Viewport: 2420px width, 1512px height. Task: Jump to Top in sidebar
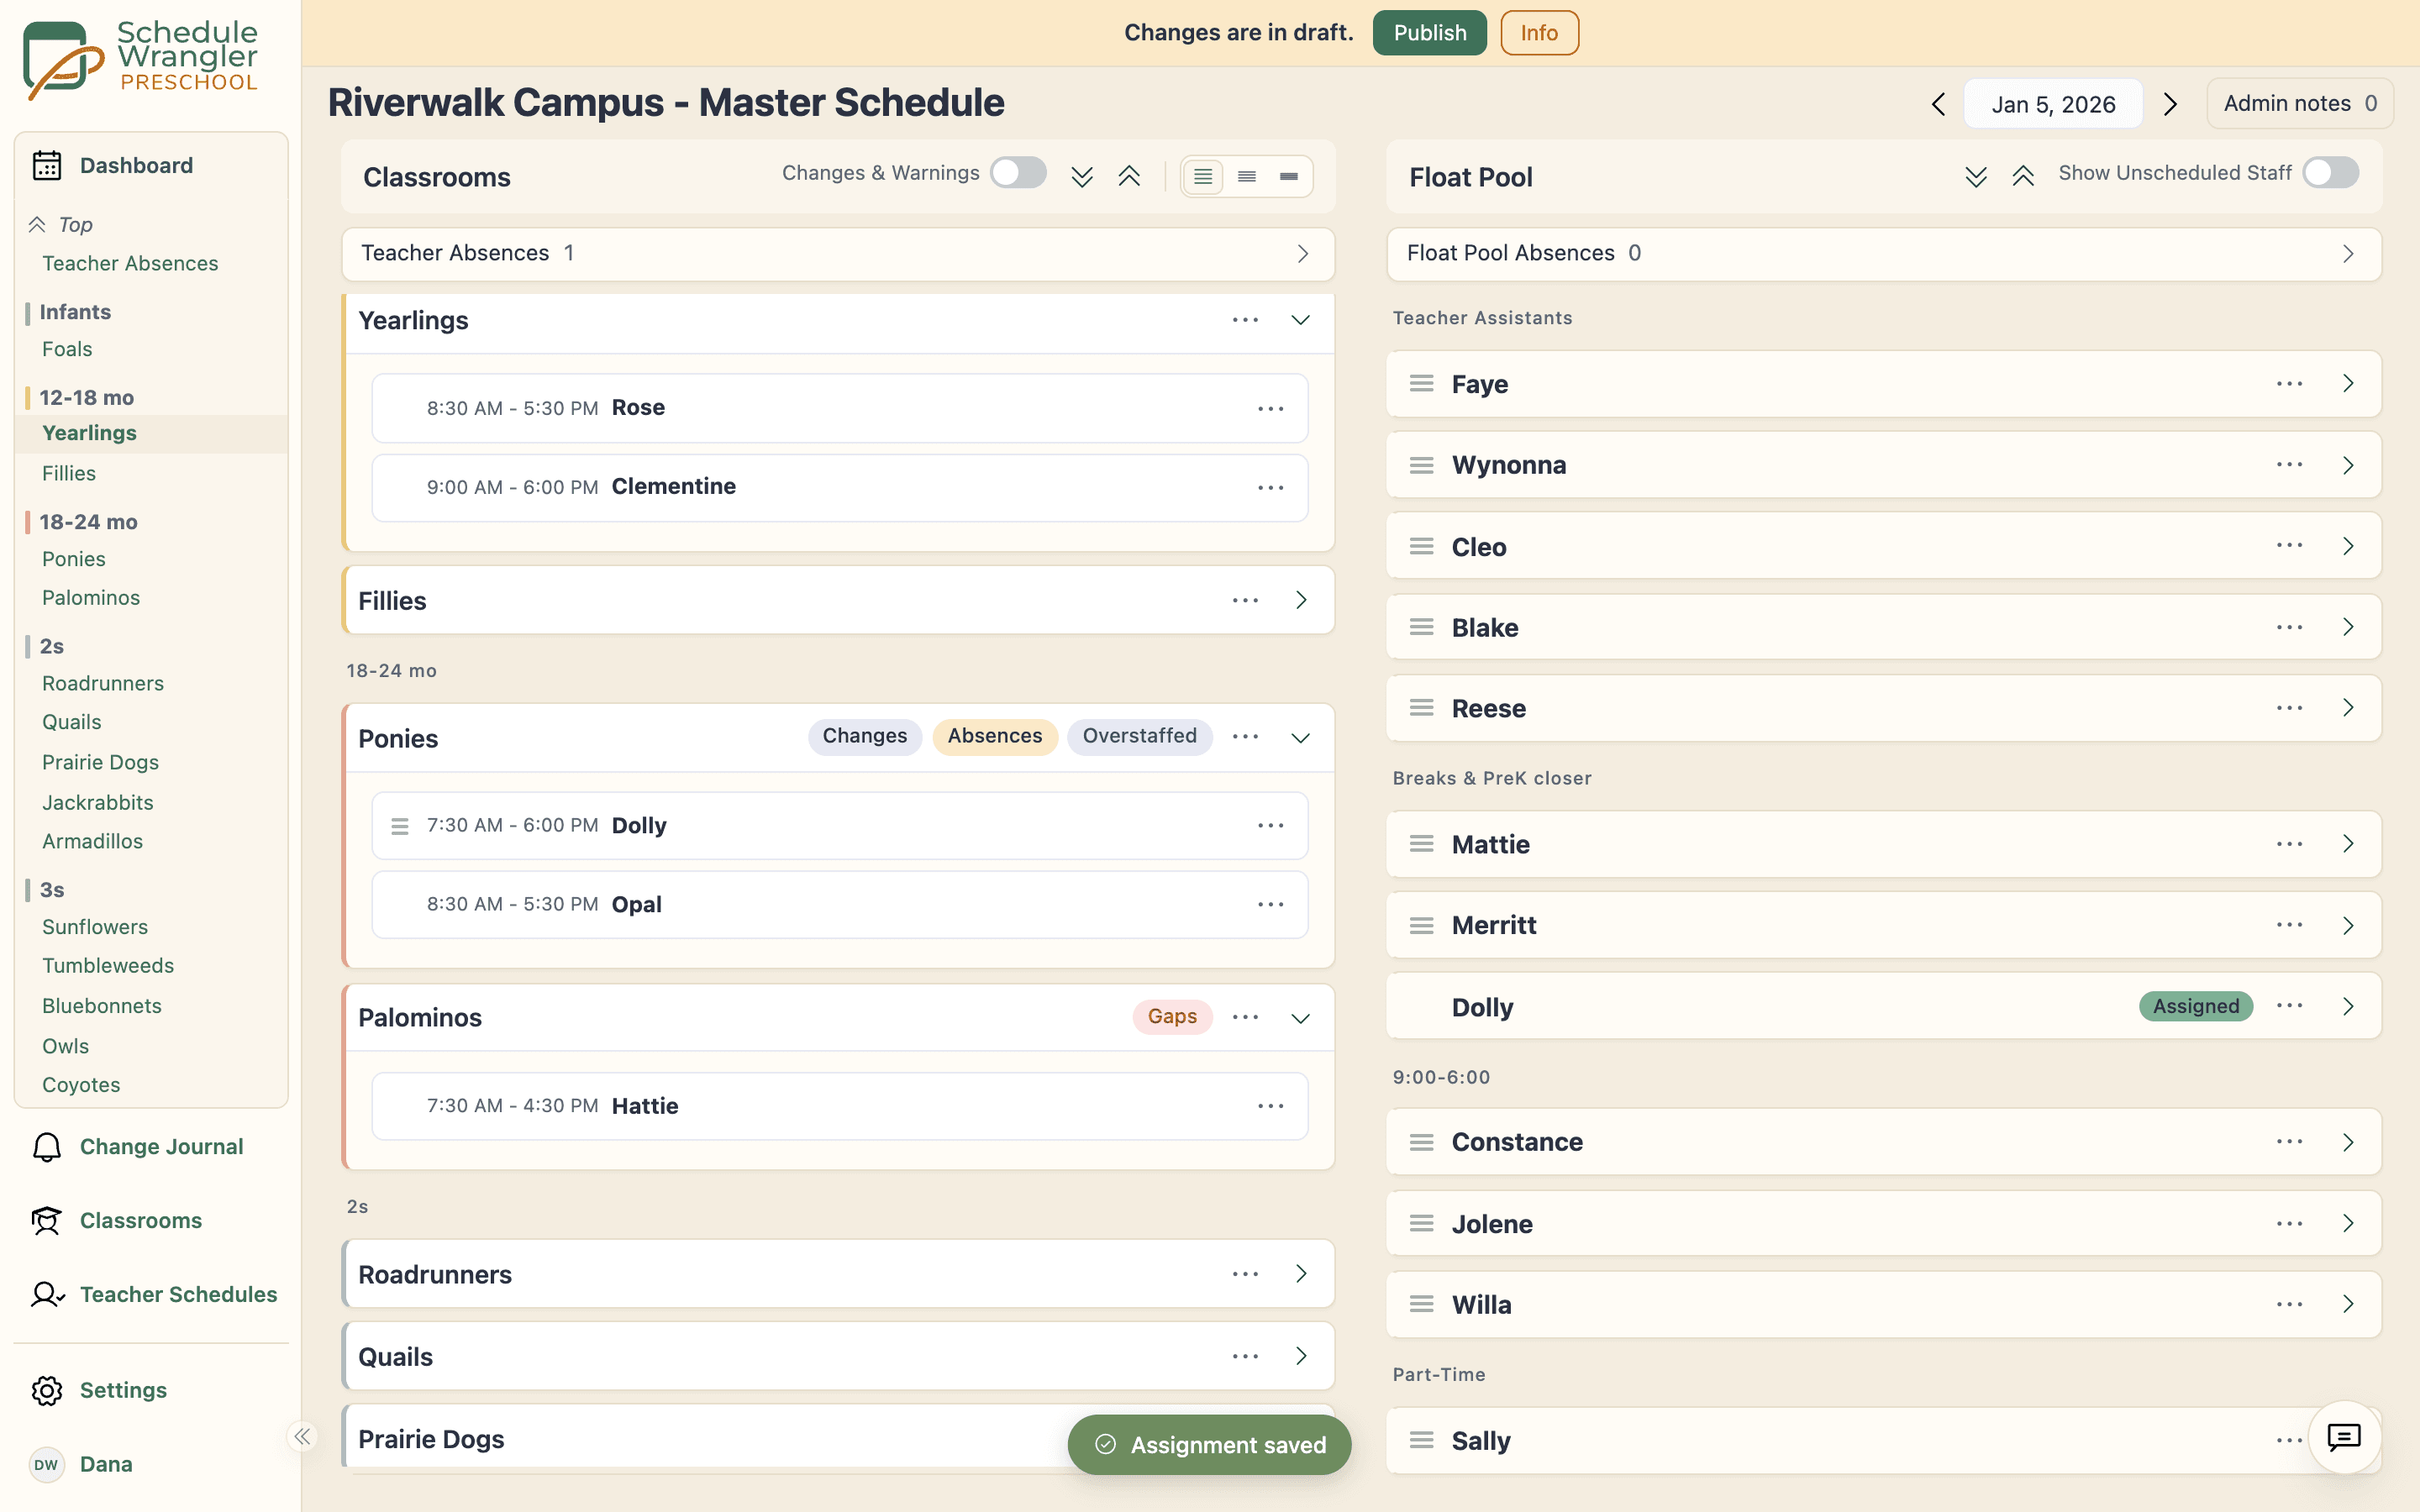click(75, 225)
